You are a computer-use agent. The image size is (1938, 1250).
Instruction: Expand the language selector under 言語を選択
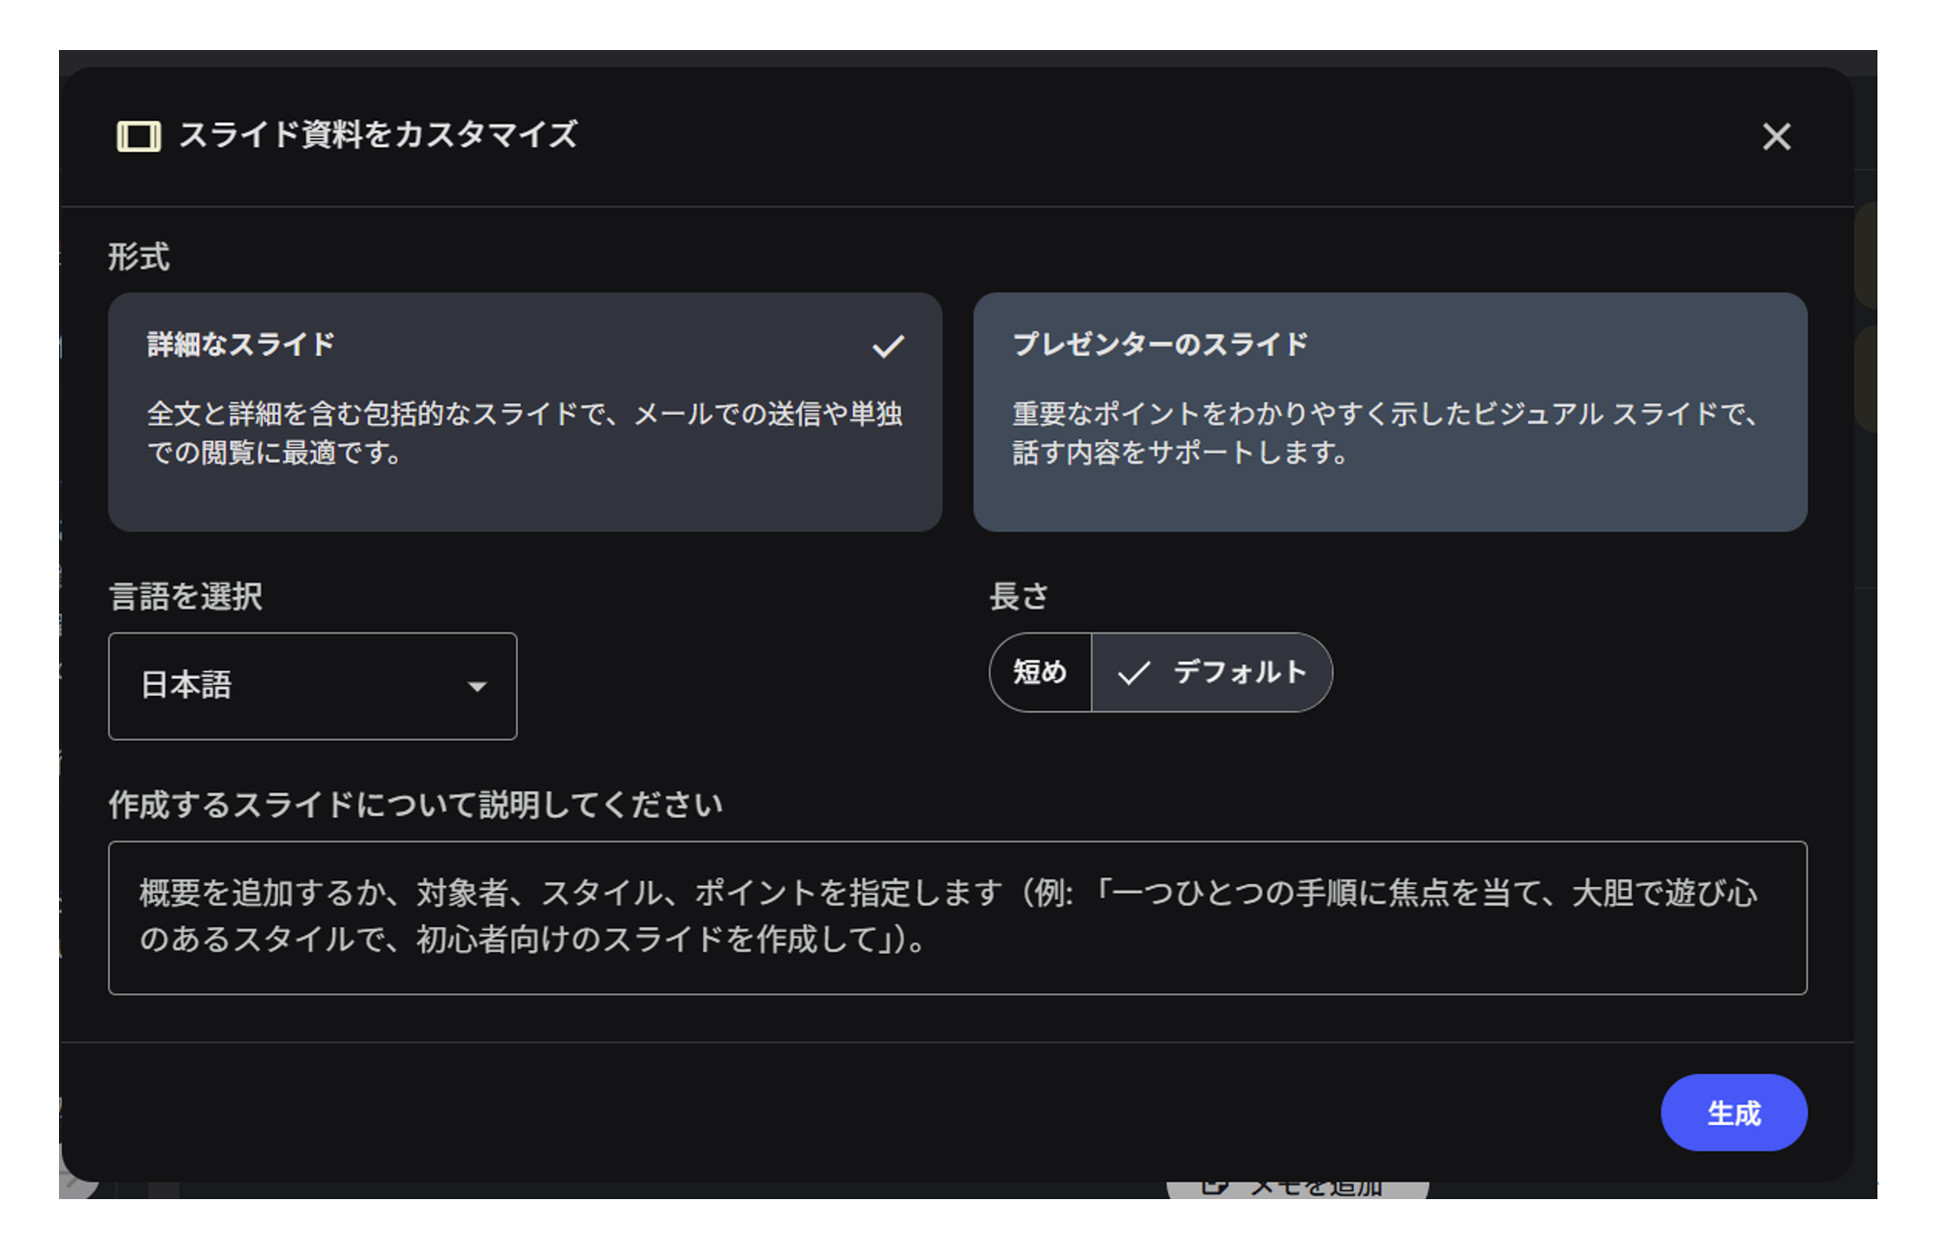click(x=312, y=686)
